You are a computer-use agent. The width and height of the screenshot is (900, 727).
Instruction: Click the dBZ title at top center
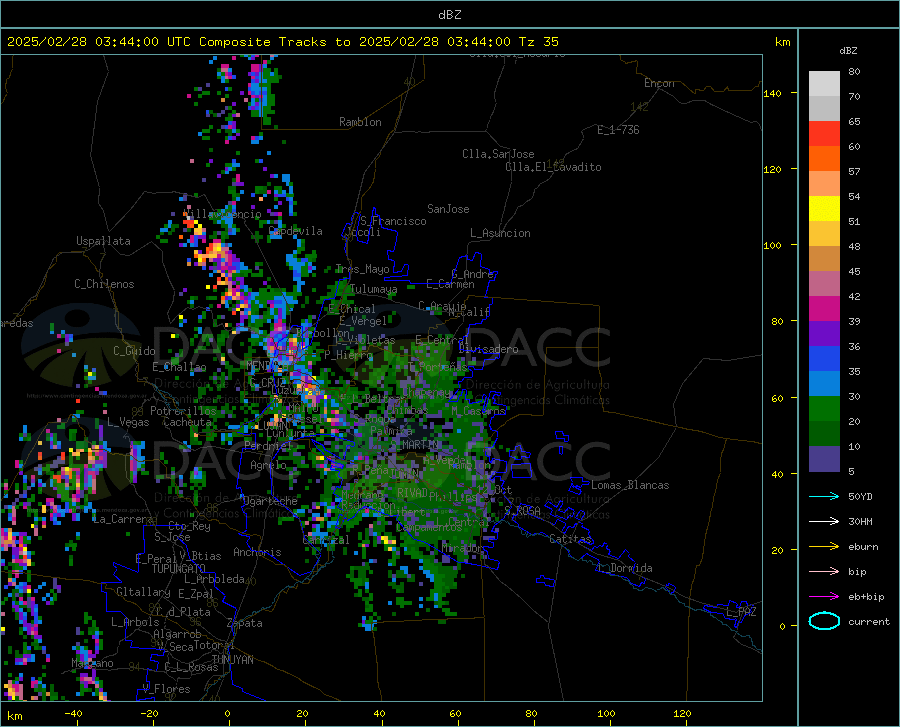coord(449,15)
